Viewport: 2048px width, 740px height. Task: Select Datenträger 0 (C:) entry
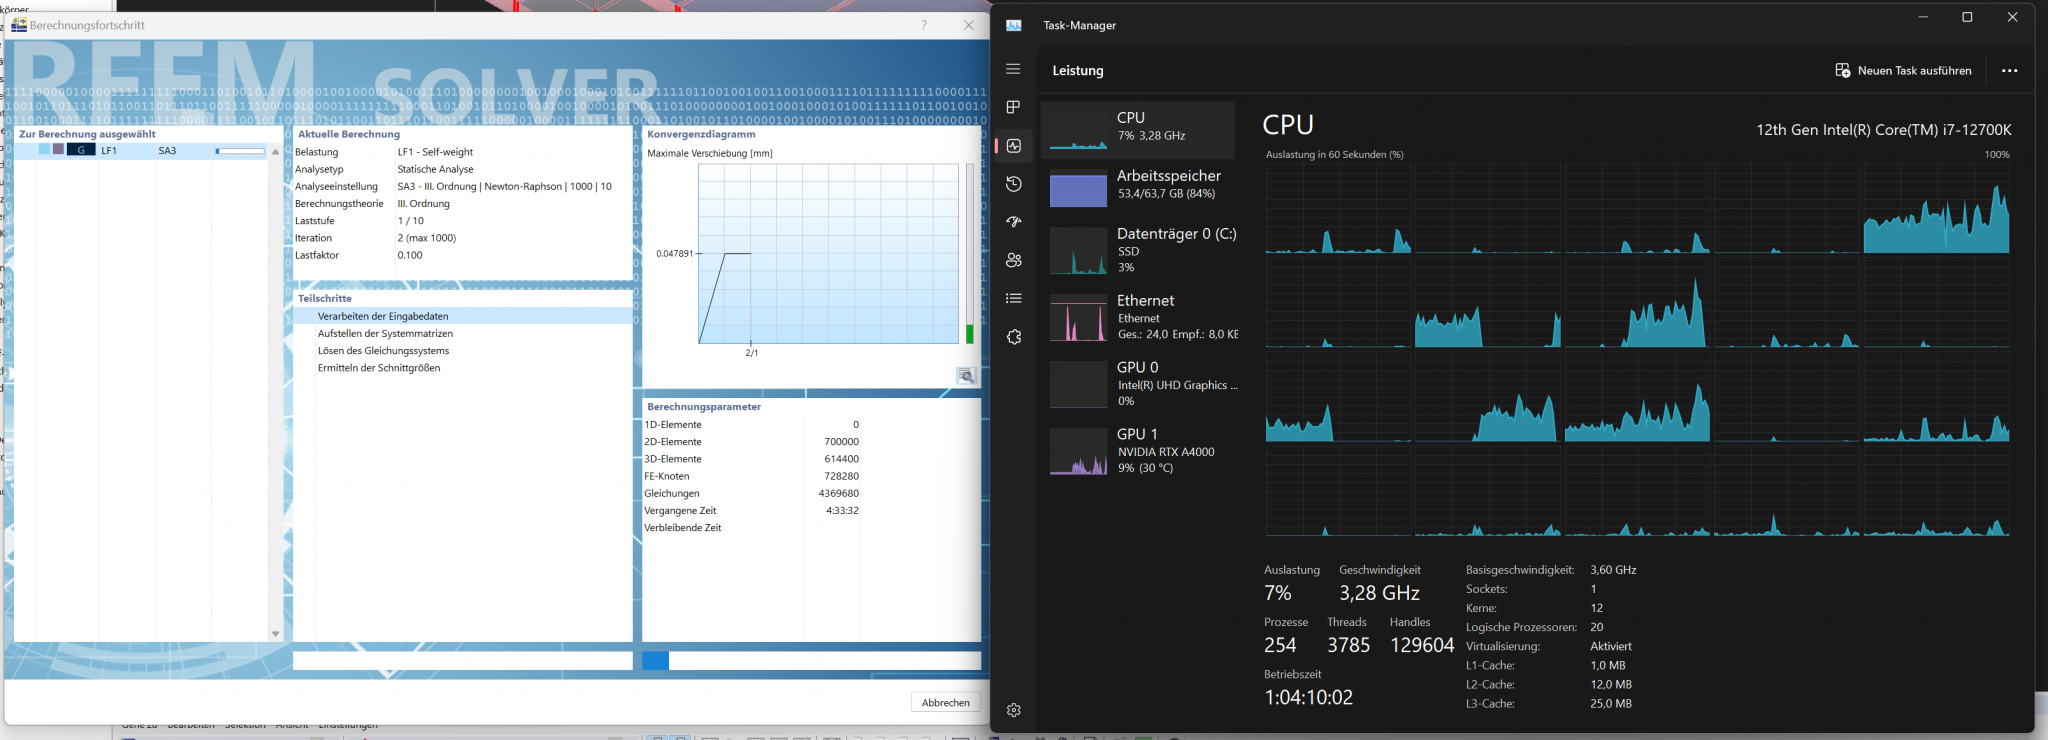pos(1138,249)
